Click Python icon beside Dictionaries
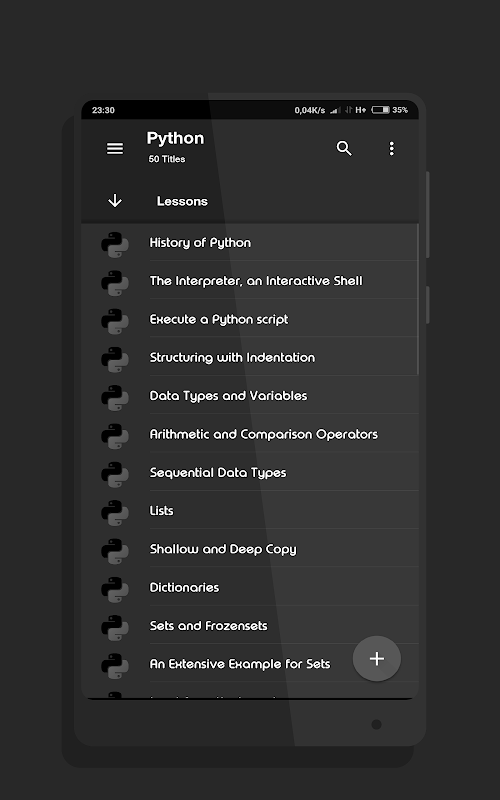Viewport: 500px width, 800px height. coord(115,589)
